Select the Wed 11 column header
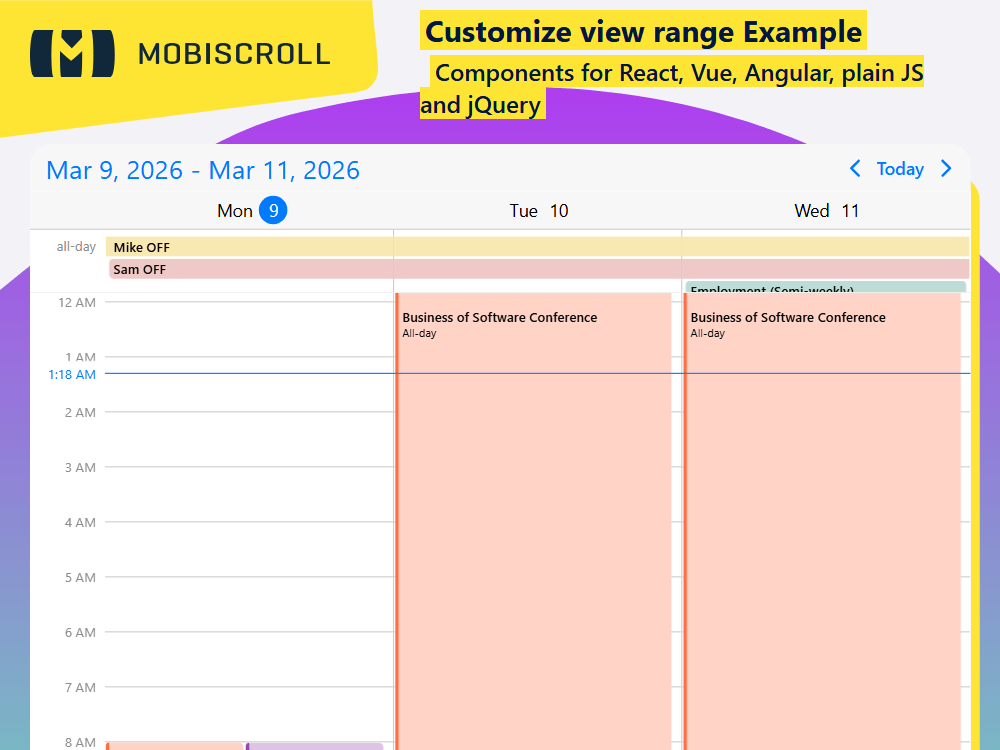Screen dimensions: 1000x750 click(826, 210)
